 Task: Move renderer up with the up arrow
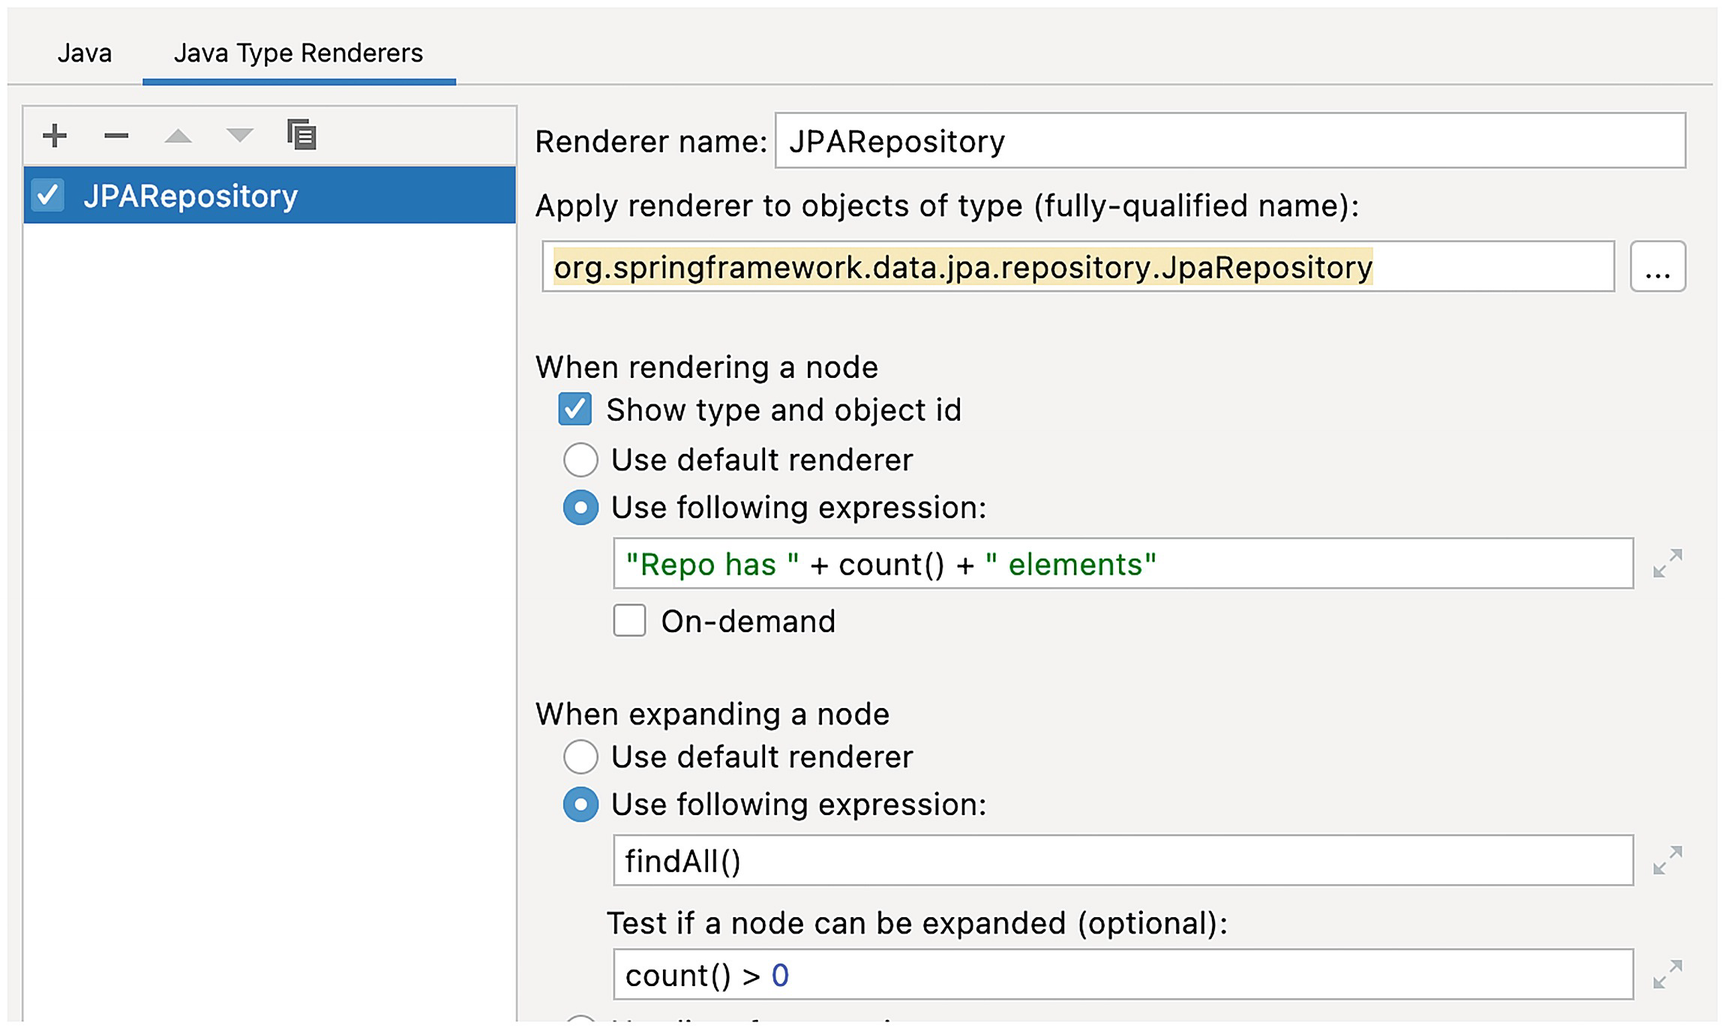178,135
